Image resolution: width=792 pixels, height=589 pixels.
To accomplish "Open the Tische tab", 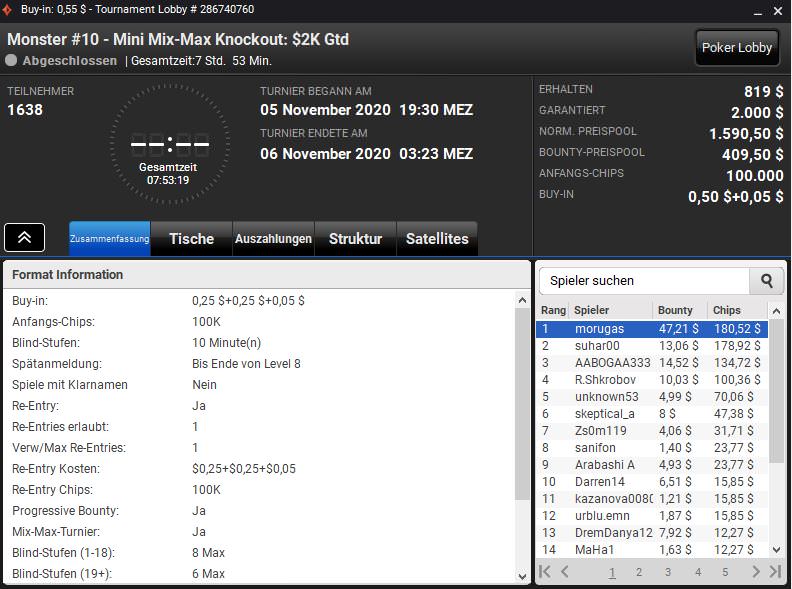I will tap(191, 239).
